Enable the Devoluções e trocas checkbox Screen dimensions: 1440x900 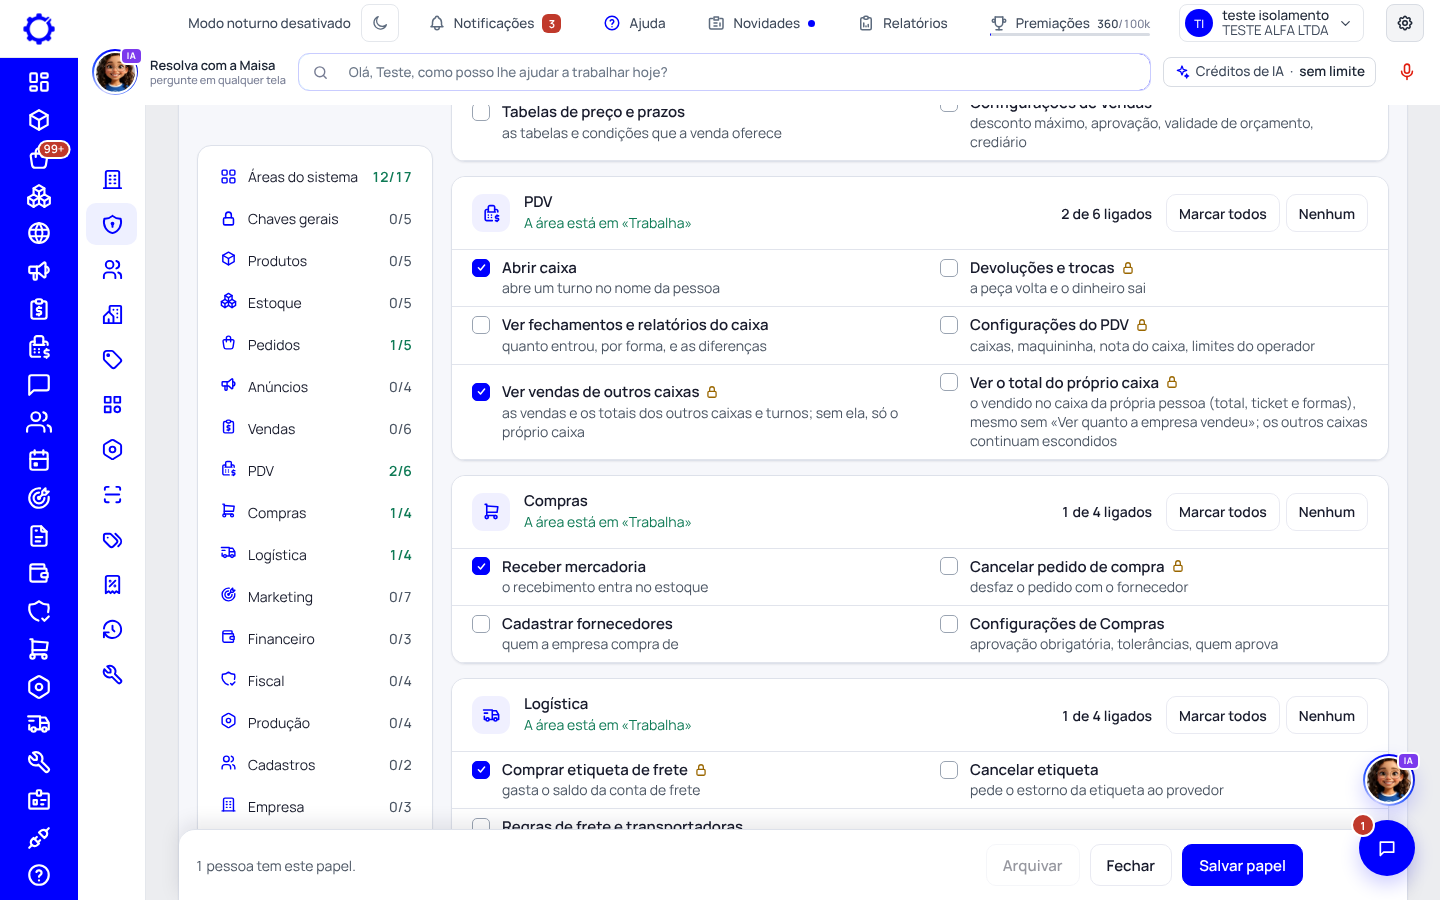tap(949, 268)
